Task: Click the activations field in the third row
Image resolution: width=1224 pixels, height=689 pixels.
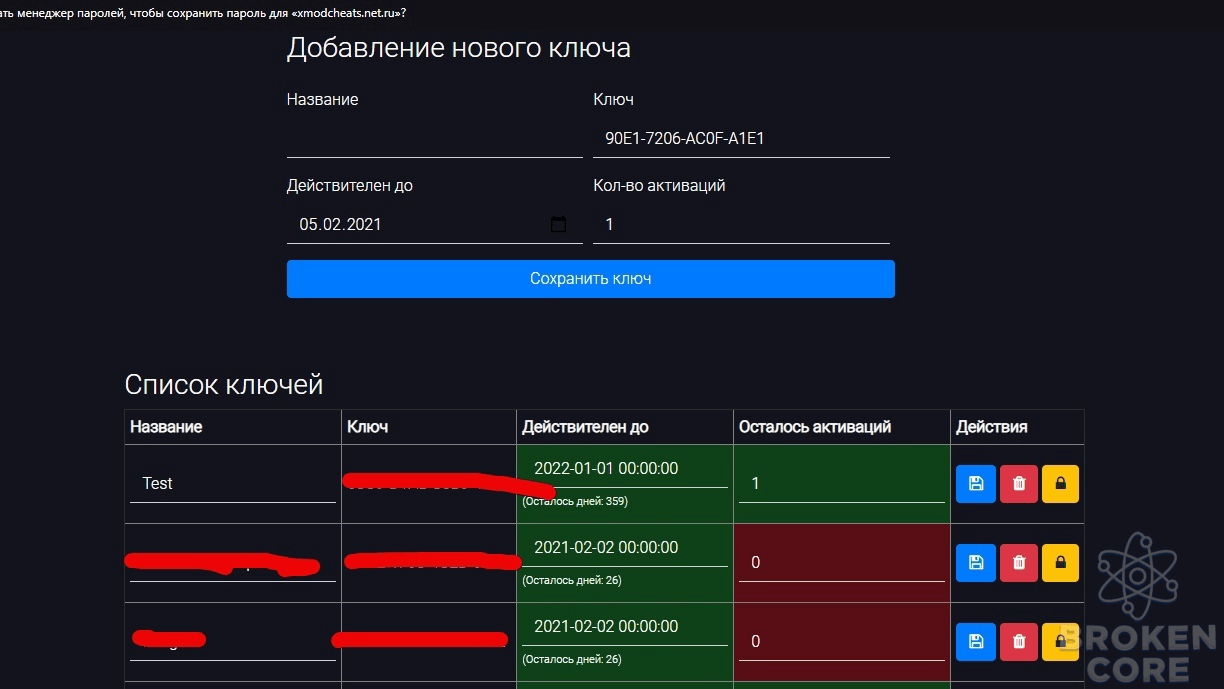Action: (842, 641)
